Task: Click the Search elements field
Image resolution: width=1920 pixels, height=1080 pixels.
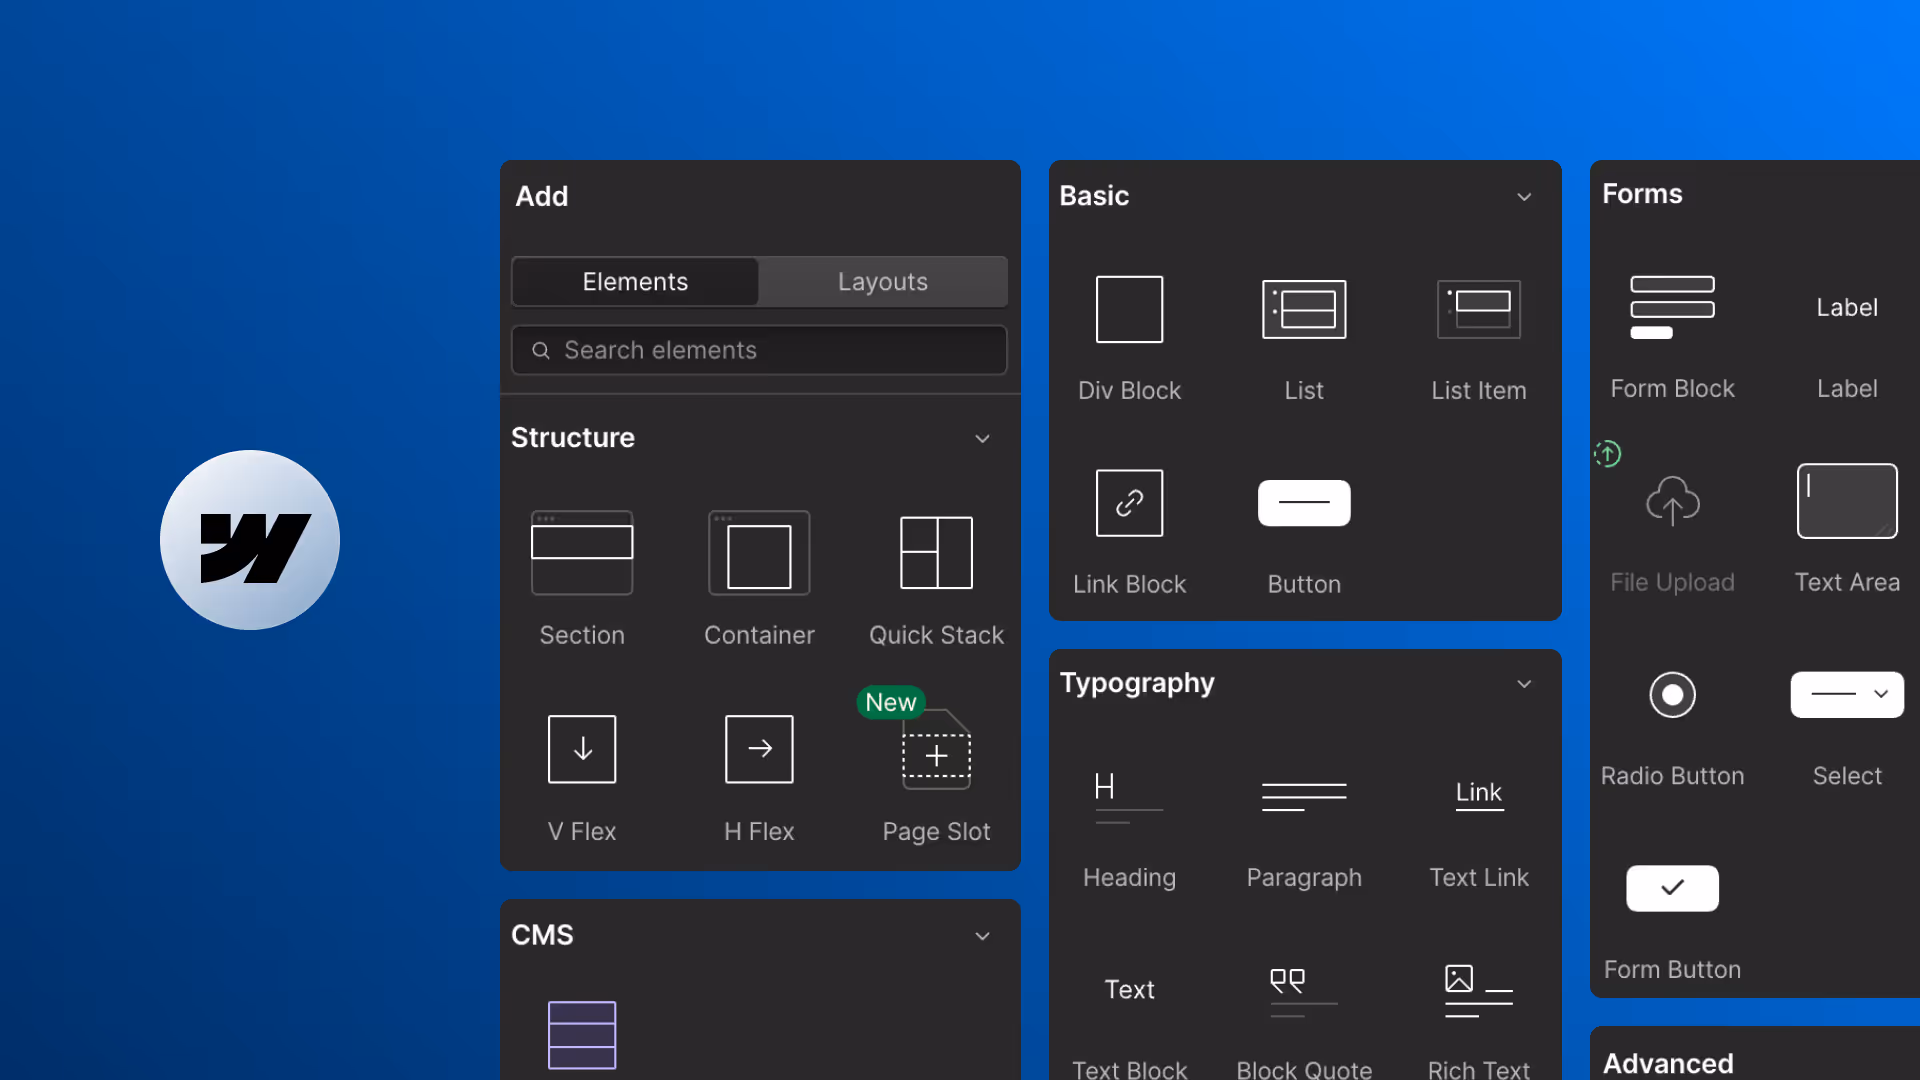Action: point(760,350)
